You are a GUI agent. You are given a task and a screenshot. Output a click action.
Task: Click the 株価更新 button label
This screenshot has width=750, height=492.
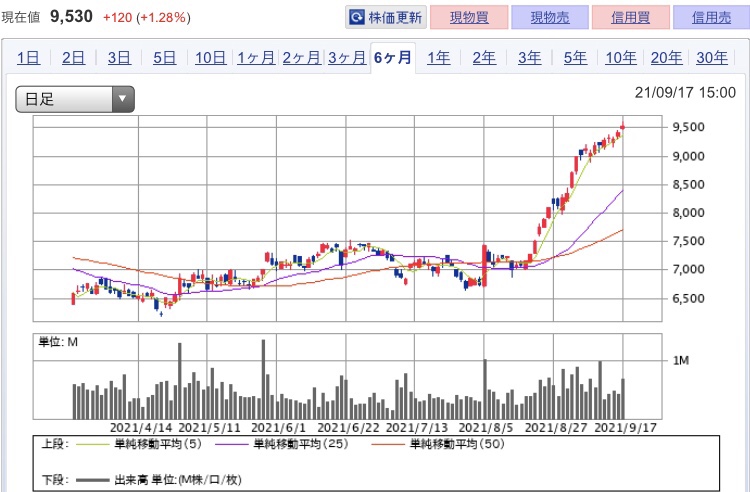[x=395, y=18]
